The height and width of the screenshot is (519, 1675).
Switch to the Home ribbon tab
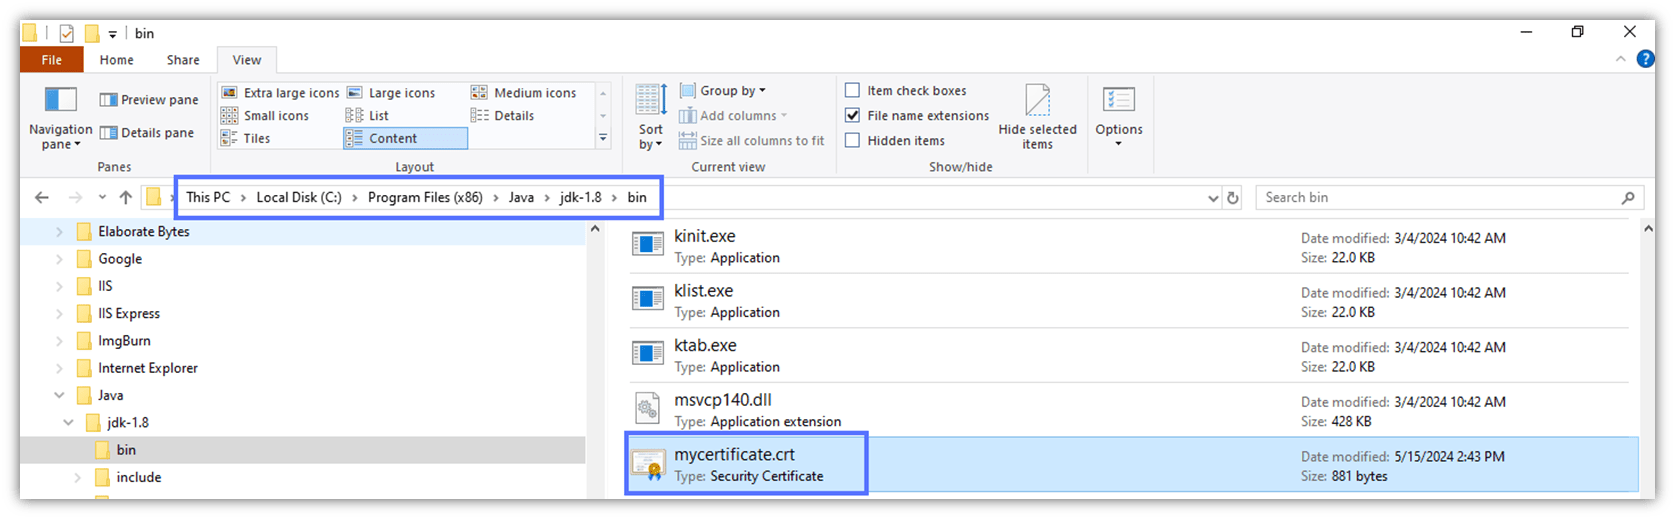116,60
